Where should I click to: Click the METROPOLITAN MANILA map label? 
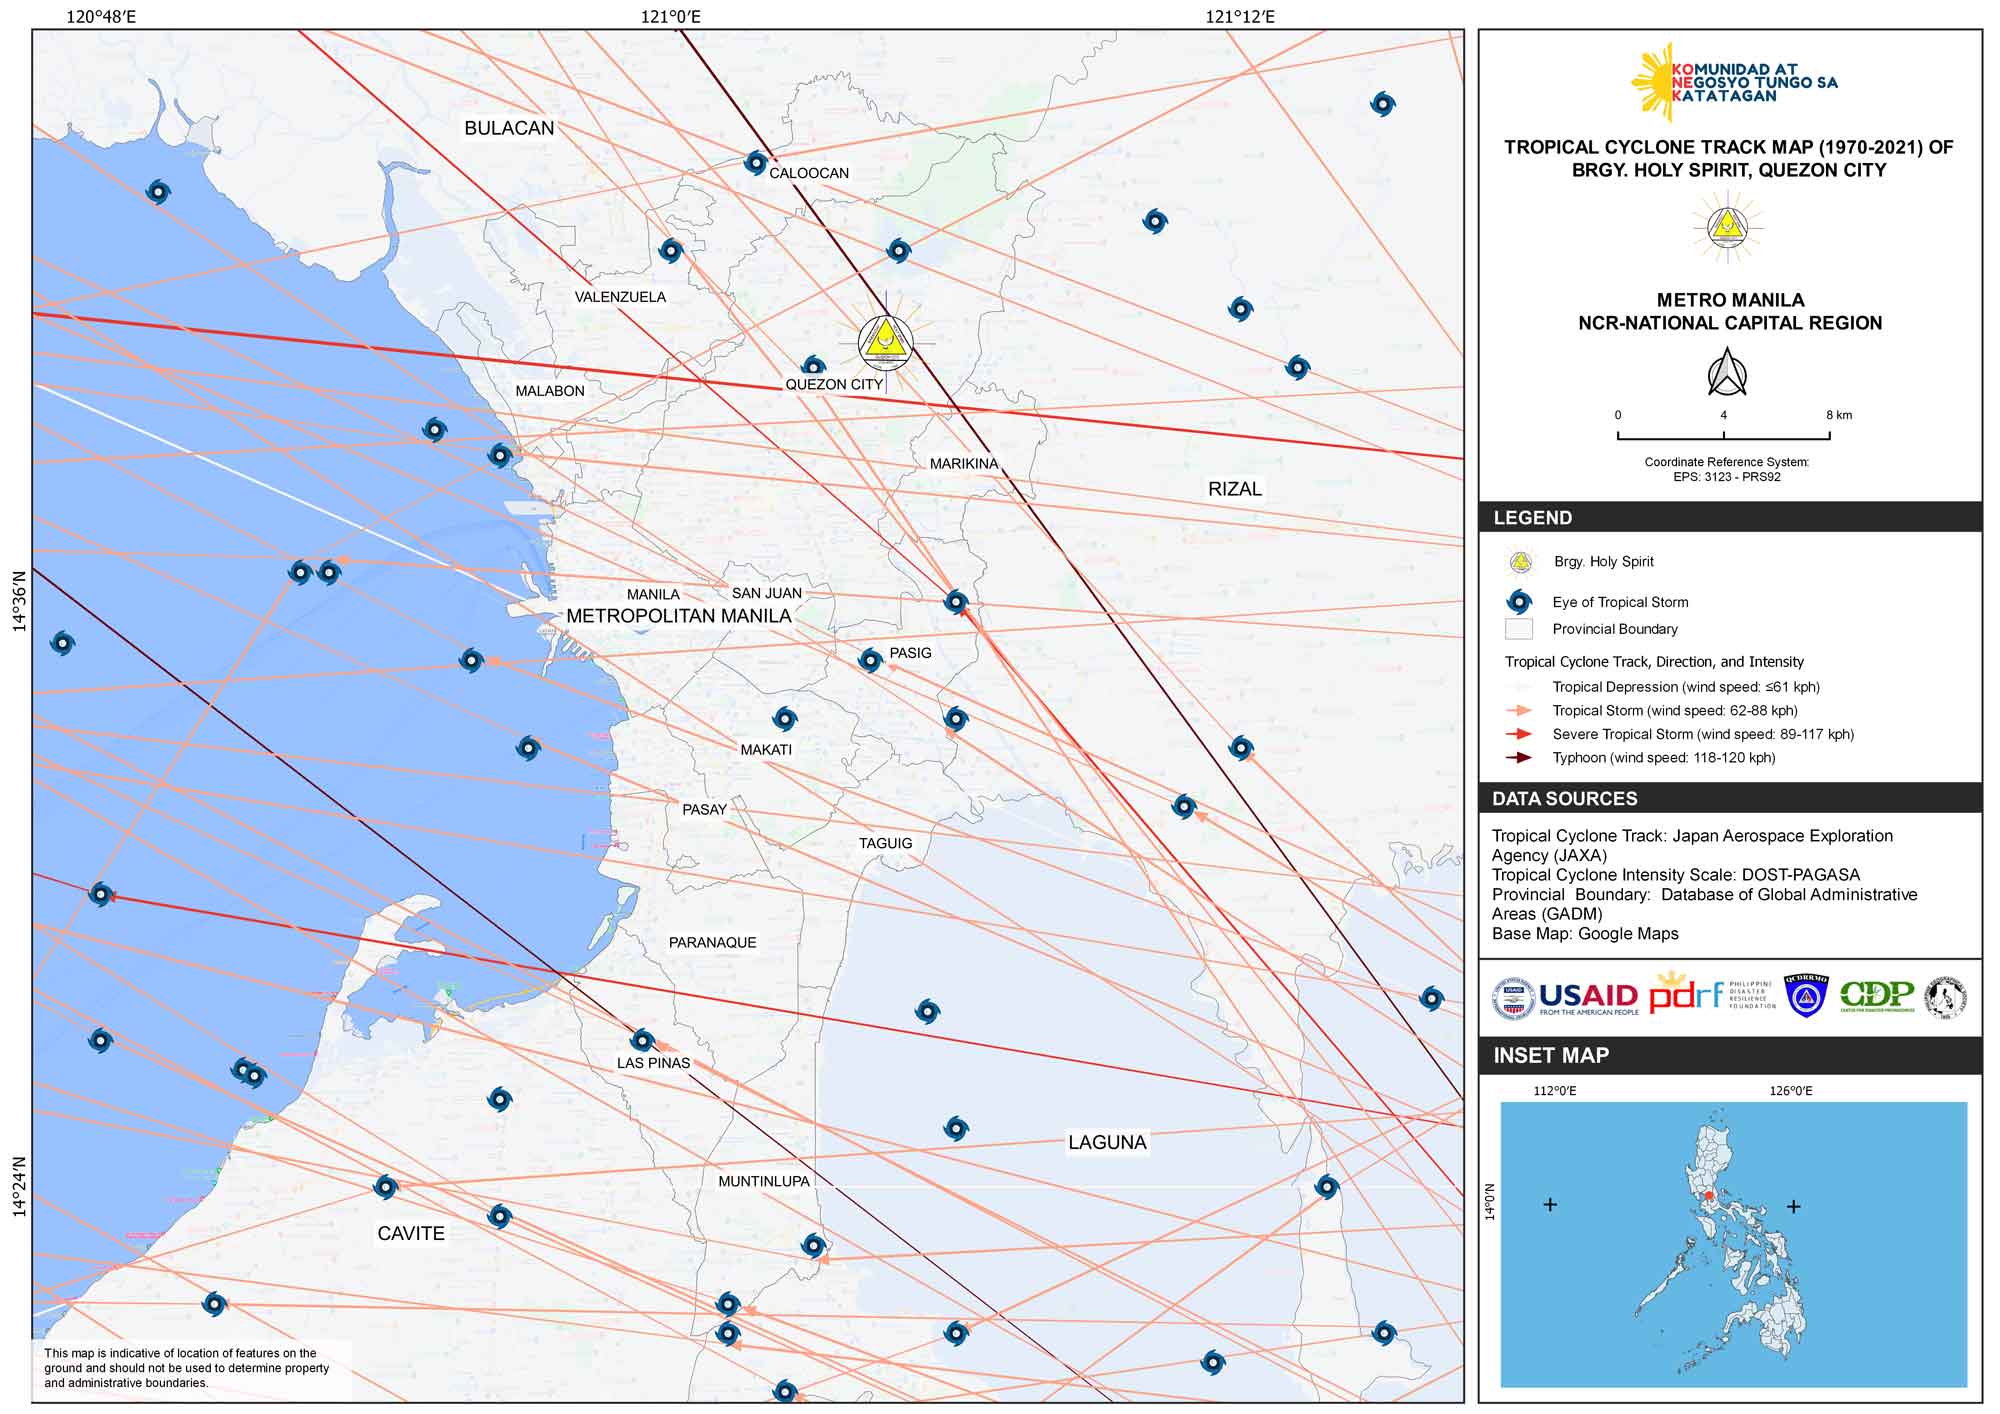tap(679, 616)
